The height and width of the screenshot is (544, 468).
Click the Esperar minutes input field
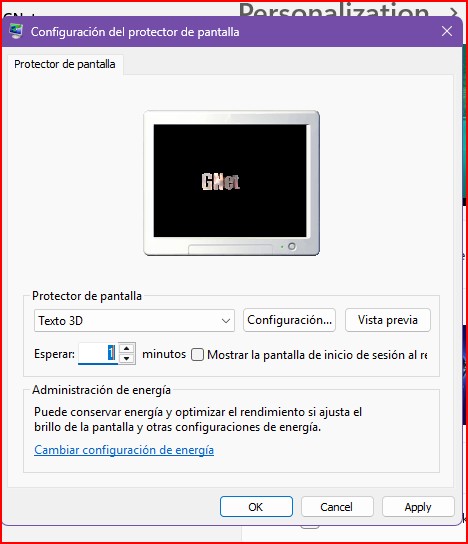pos(98,354)
